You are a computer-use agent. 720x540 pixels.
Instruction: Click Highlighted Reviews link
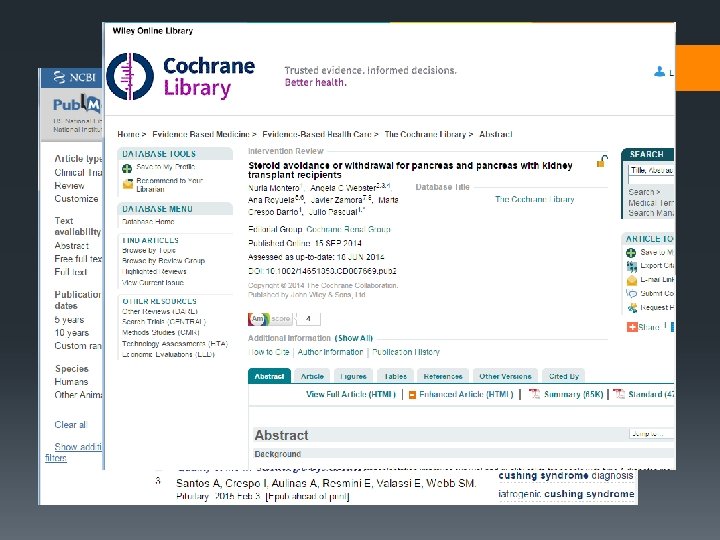click(154, 271)
